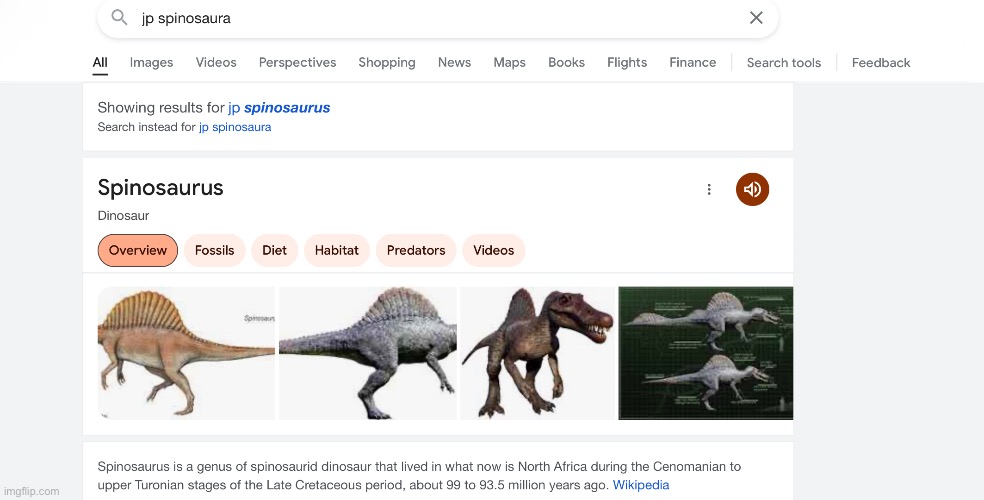Search instead for 'jp spinosaura' link
984x500 pixels.
point(235,127)
